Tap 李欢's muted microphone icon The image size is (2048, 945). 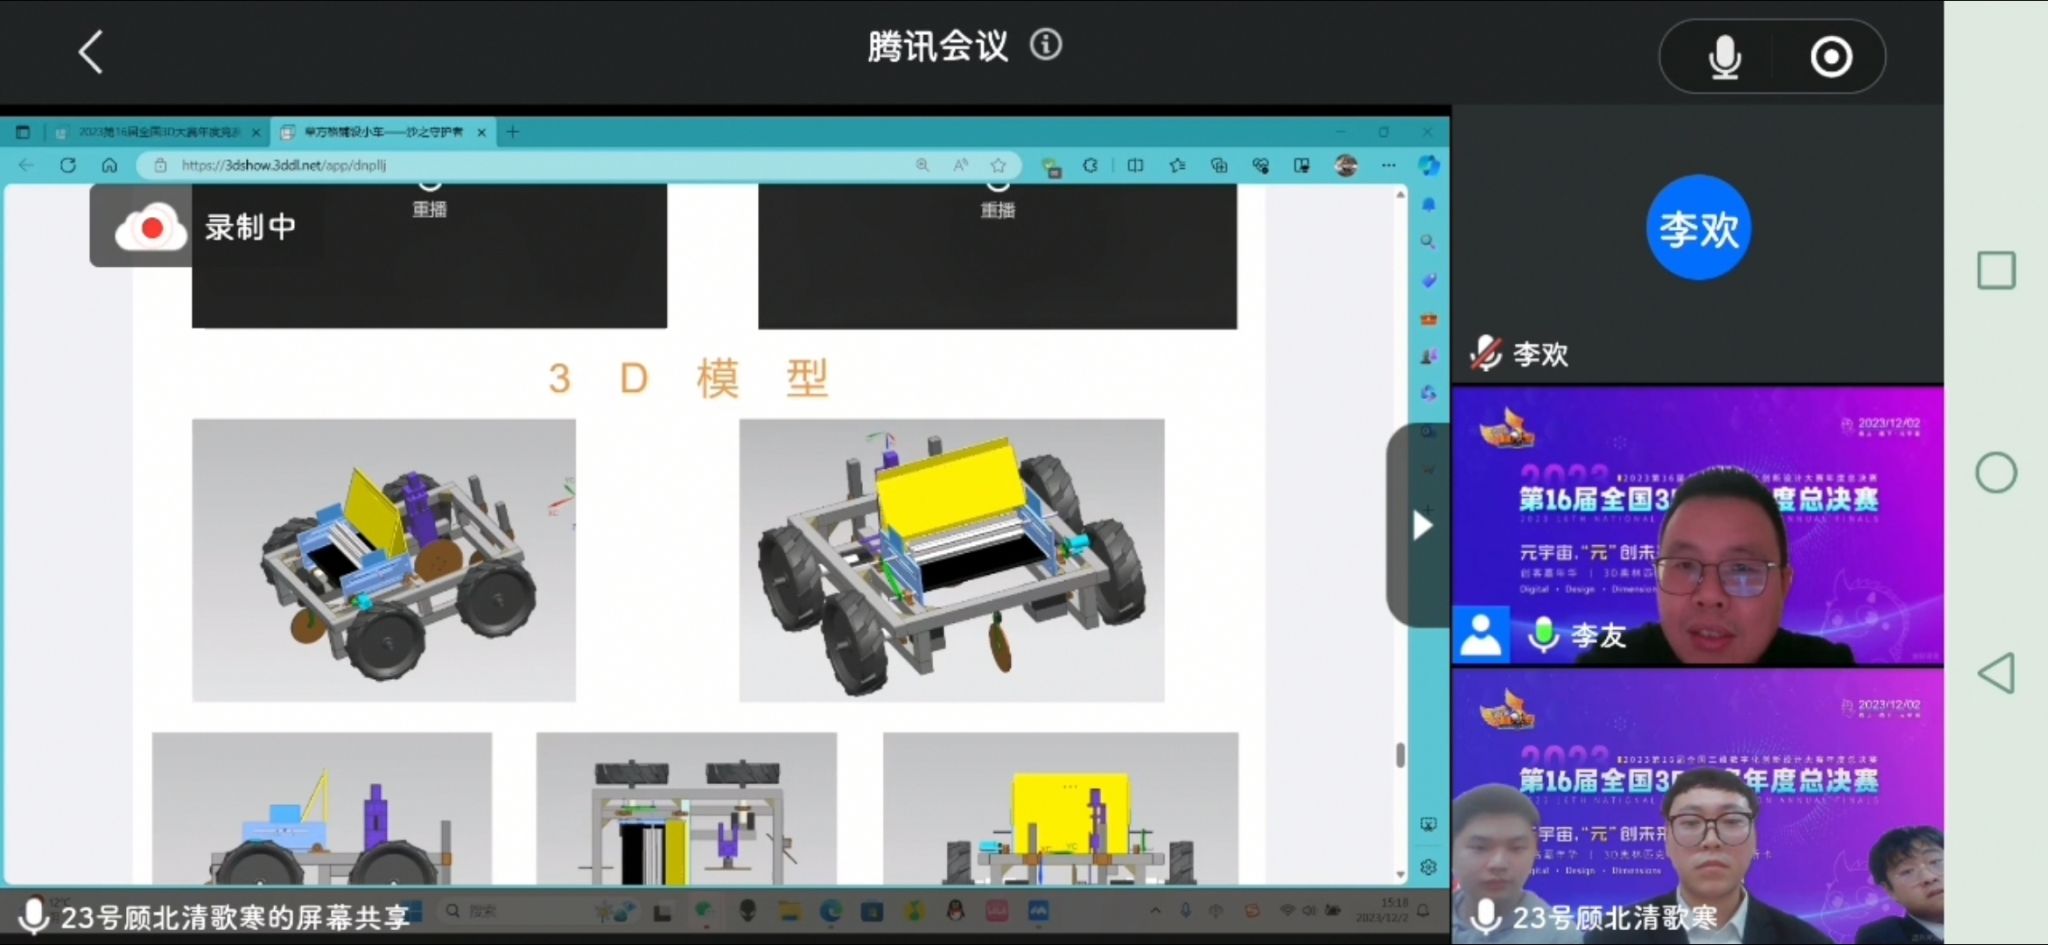[1486, 354]
